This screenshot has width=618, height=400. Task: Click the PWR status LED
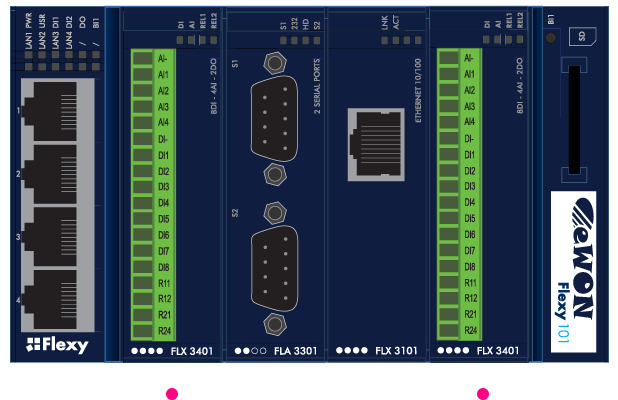28,55
